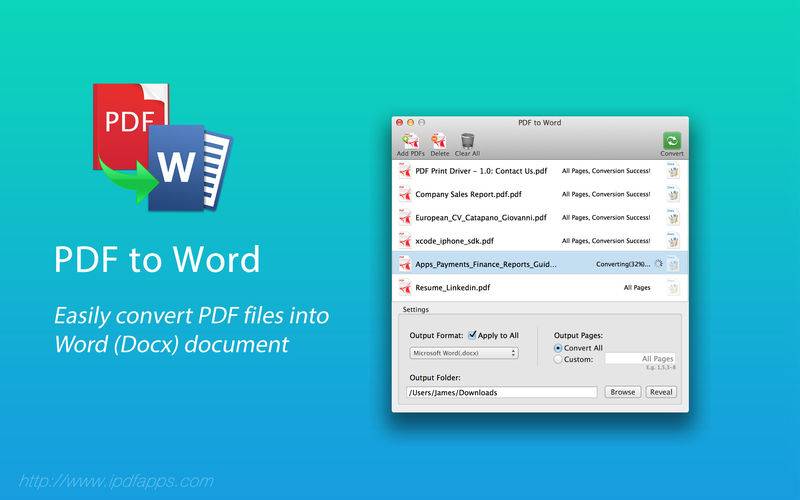Click the Reveal button

tap(661, 392)
